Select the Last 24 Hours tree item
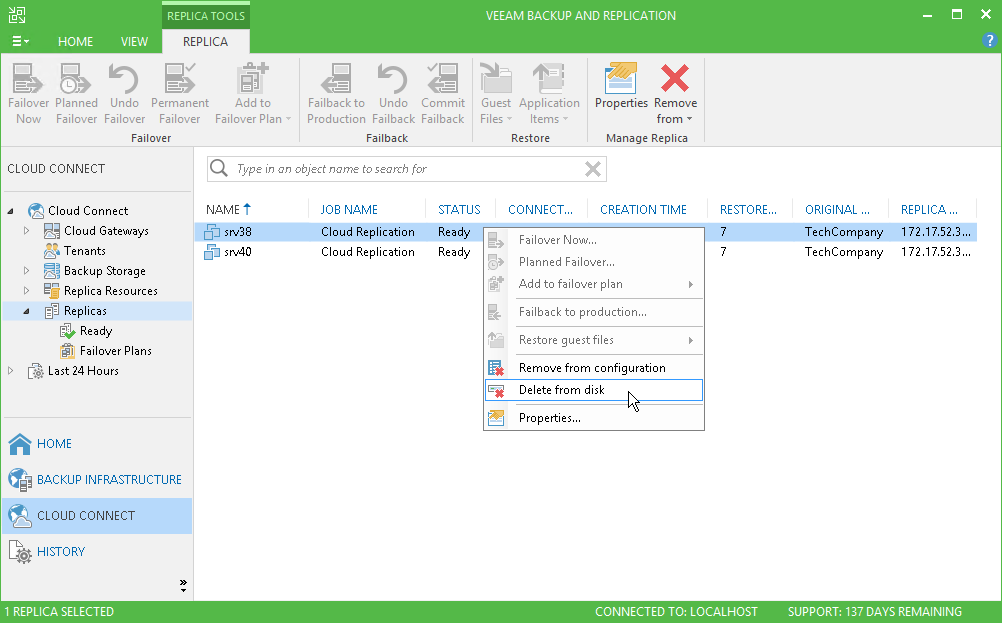This screenshot has height=623, width=1002. click(83, 371)
